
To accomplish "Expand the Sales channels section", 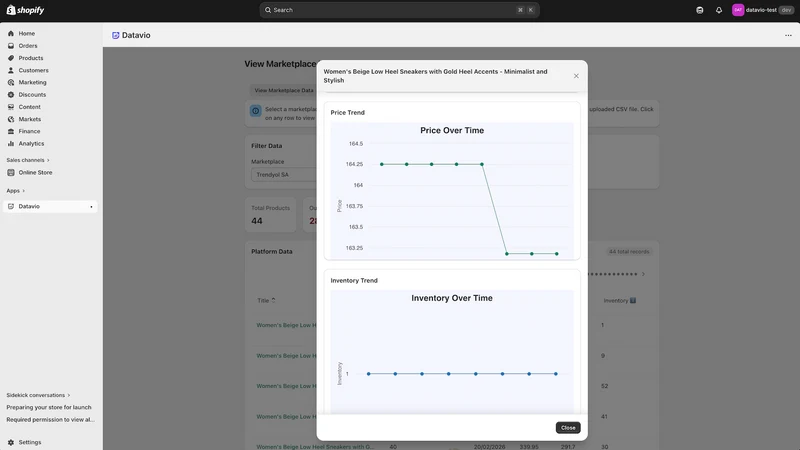I will click(28, 160).
